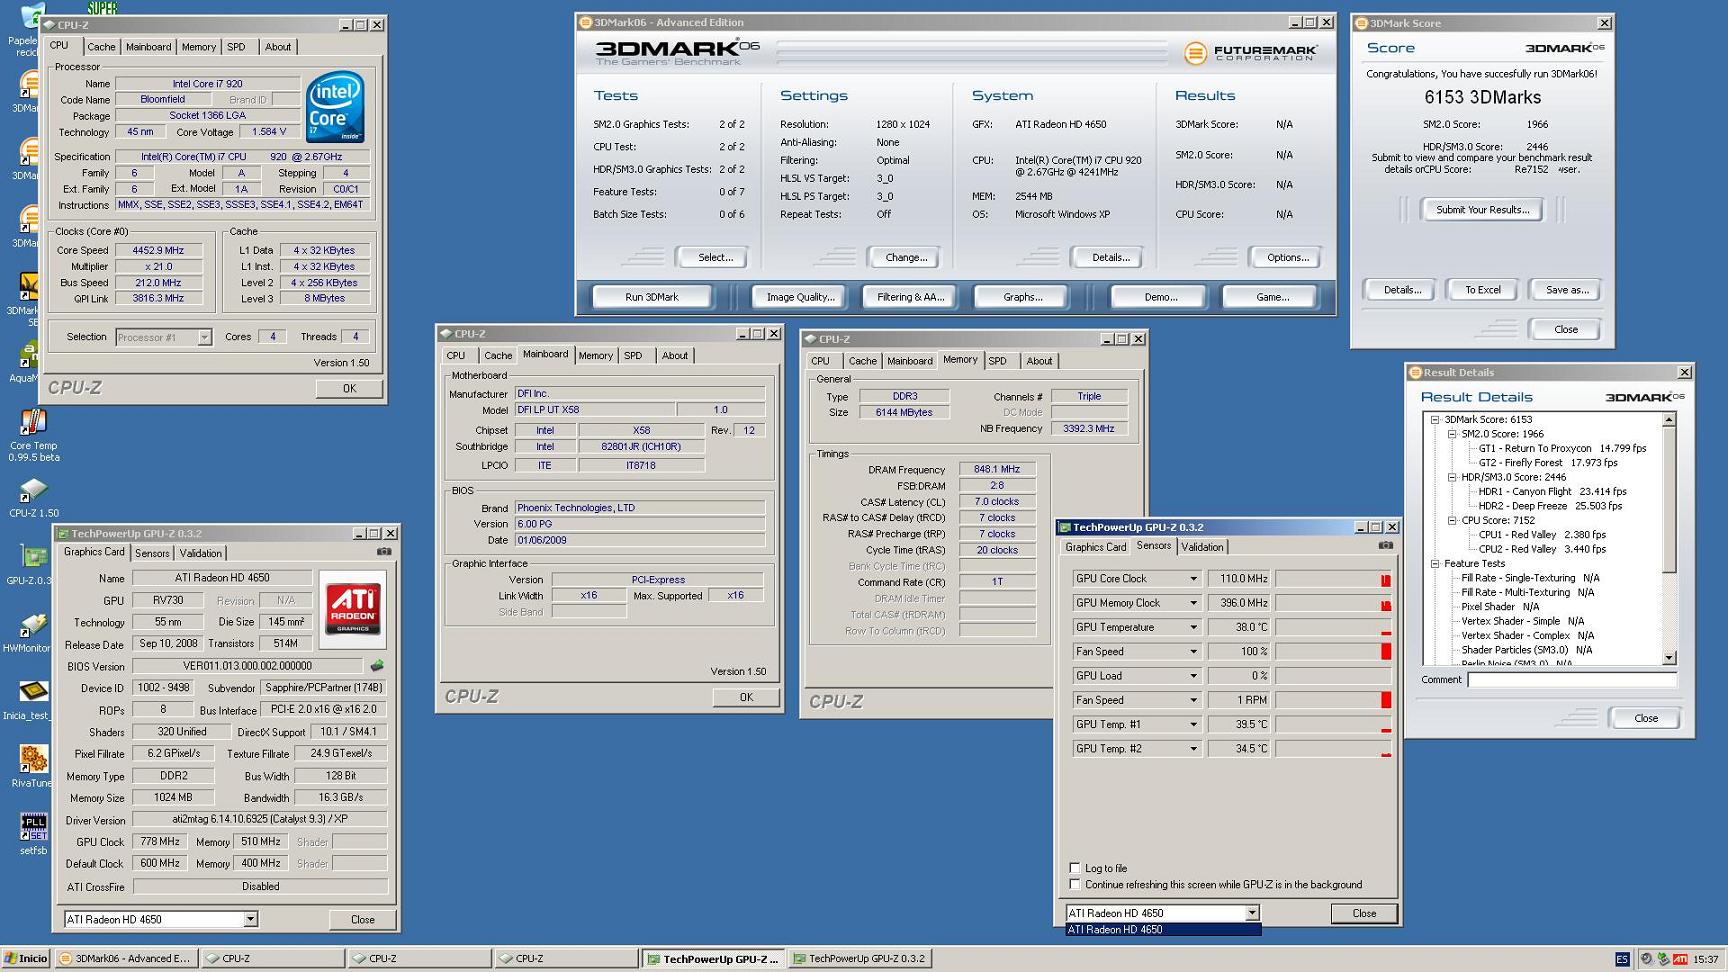Collapse CPU Score: 7152 tree node
Image resolution: width=1728 pixels, height=972 pixels.
tap(1452, 520)
